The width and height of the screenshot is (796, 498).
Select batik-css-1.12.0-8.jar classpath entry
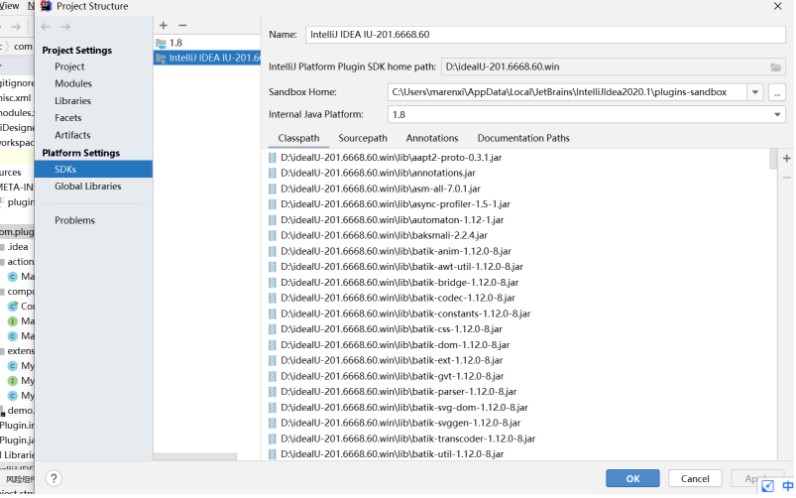click(391, 329)
